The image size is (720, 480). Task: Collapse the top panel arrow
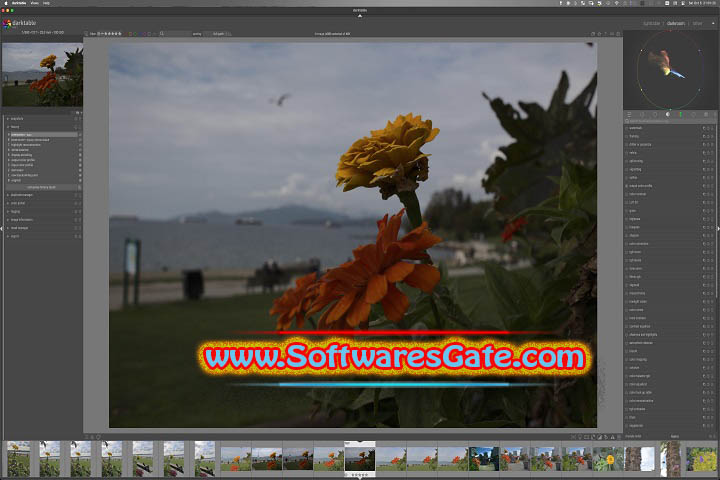tap(360, 16)
